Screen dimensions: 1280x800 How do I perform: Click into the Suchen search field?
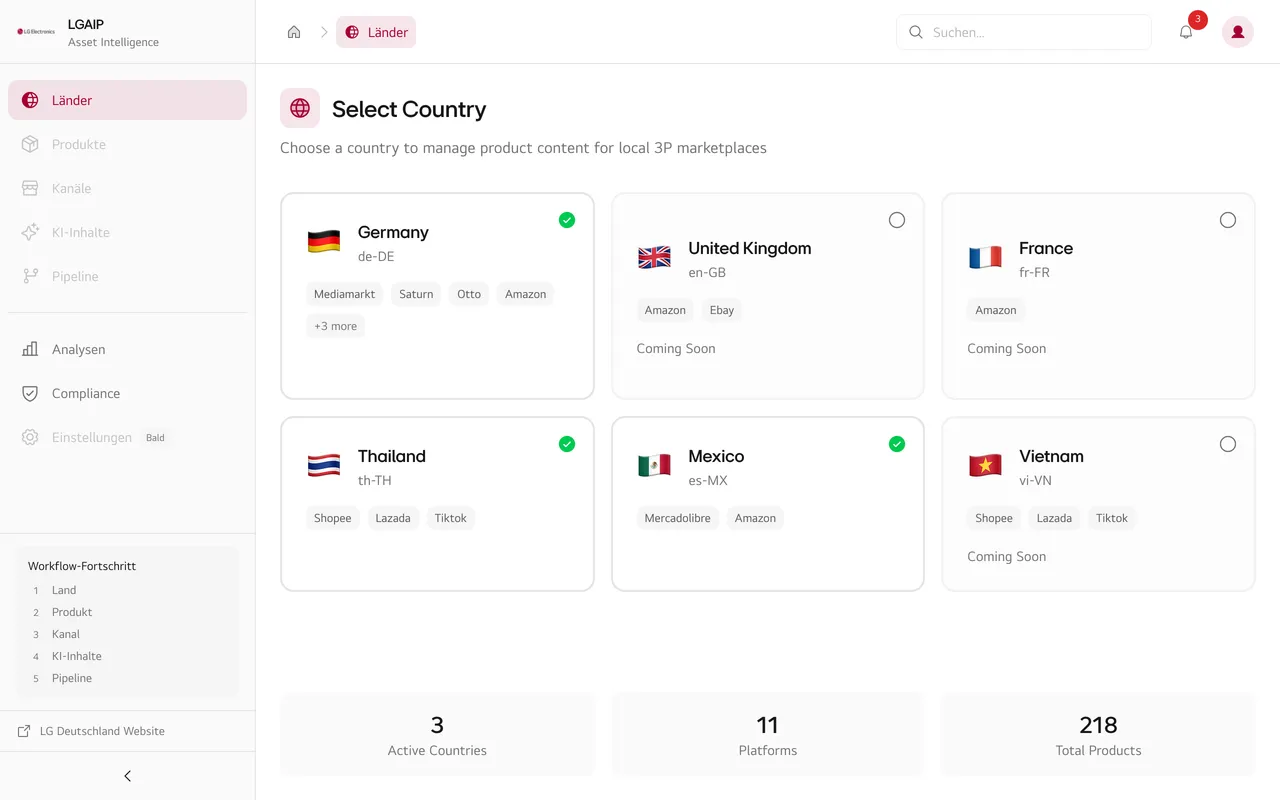coord(1024,32)
